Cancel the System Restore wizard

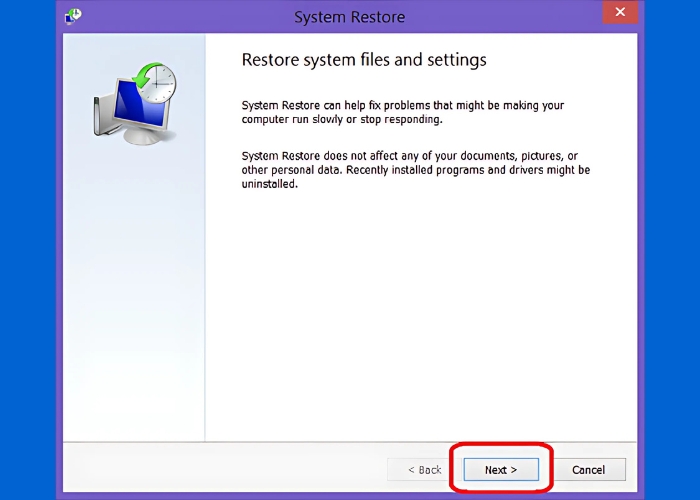[x=588, y=469]
